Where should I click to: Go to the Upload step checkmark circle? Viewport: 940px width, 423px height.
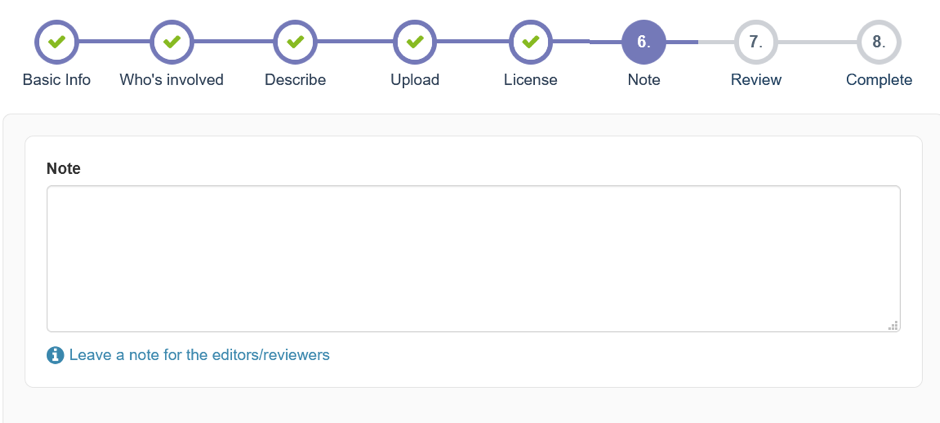click(415, 42)
